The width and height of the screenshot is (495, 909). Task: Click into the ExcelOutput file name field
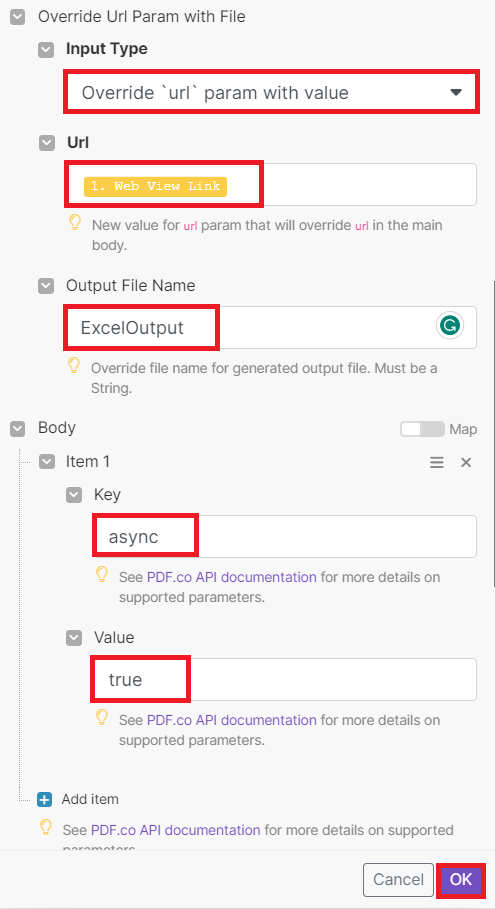point(271,328)
